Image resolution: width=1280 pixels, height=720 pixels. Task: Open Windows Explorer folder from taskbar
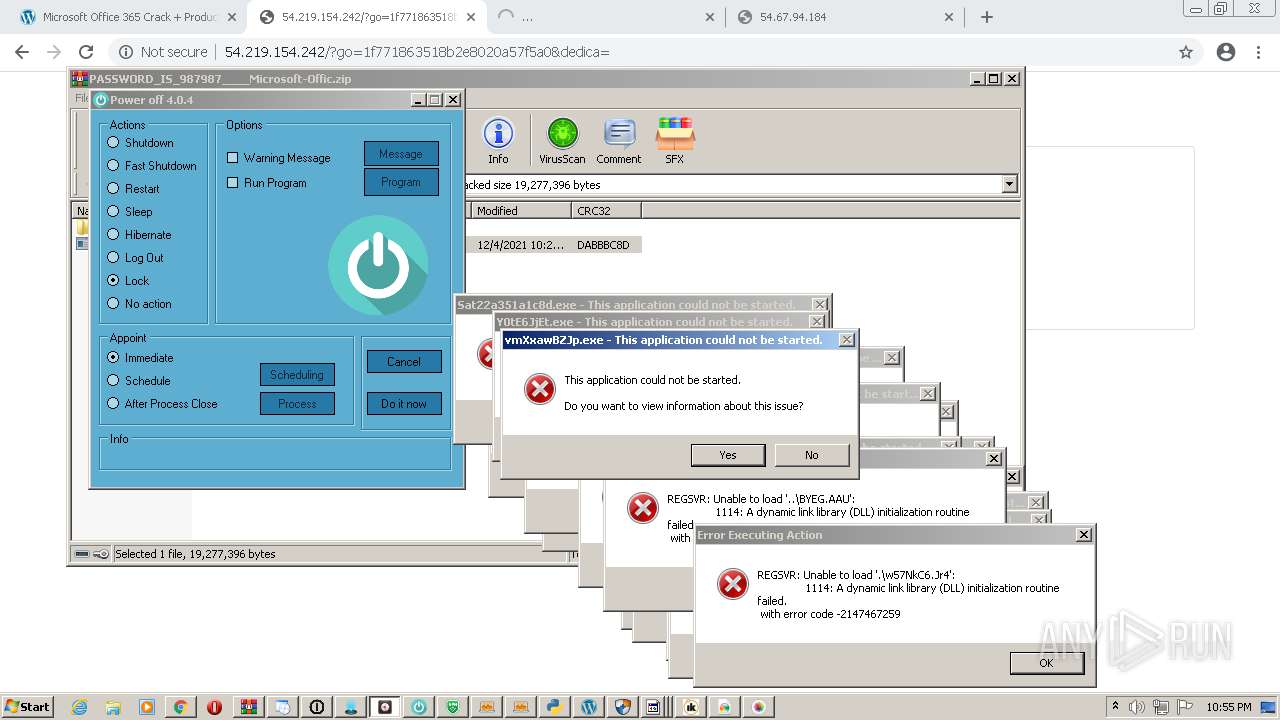[x=113, y=707]
